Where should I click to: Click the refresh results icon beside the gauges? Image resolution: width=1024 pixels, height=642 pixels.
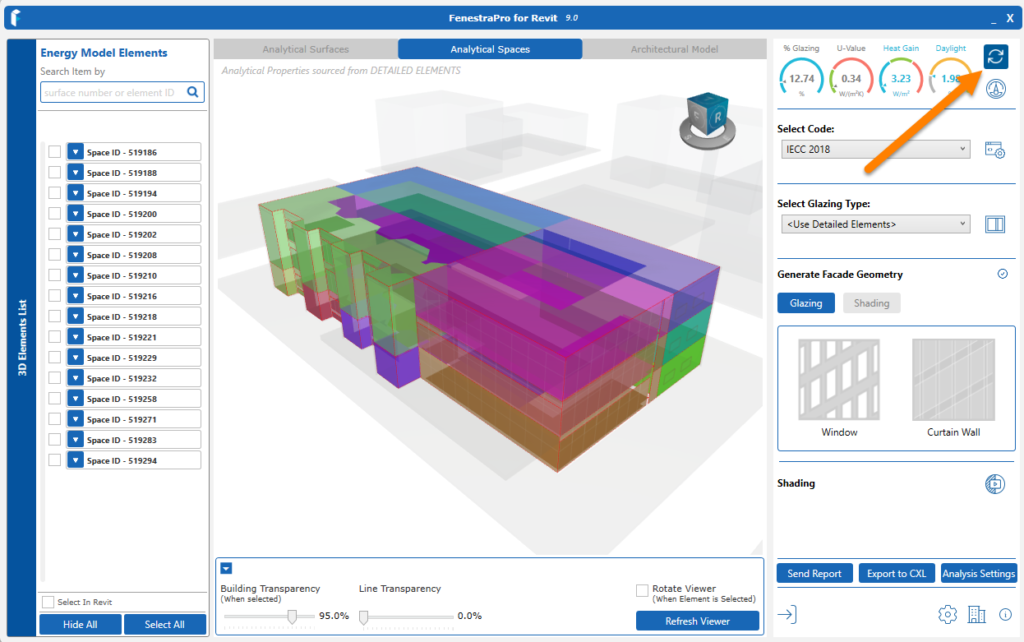coord(995,56)
